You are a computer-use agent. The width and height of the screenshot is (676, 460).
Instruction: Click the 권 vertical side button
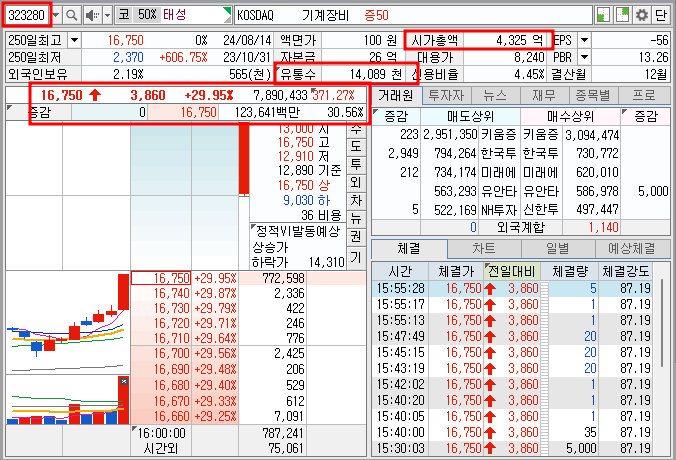pyautogui.click(x=356, y=237)
